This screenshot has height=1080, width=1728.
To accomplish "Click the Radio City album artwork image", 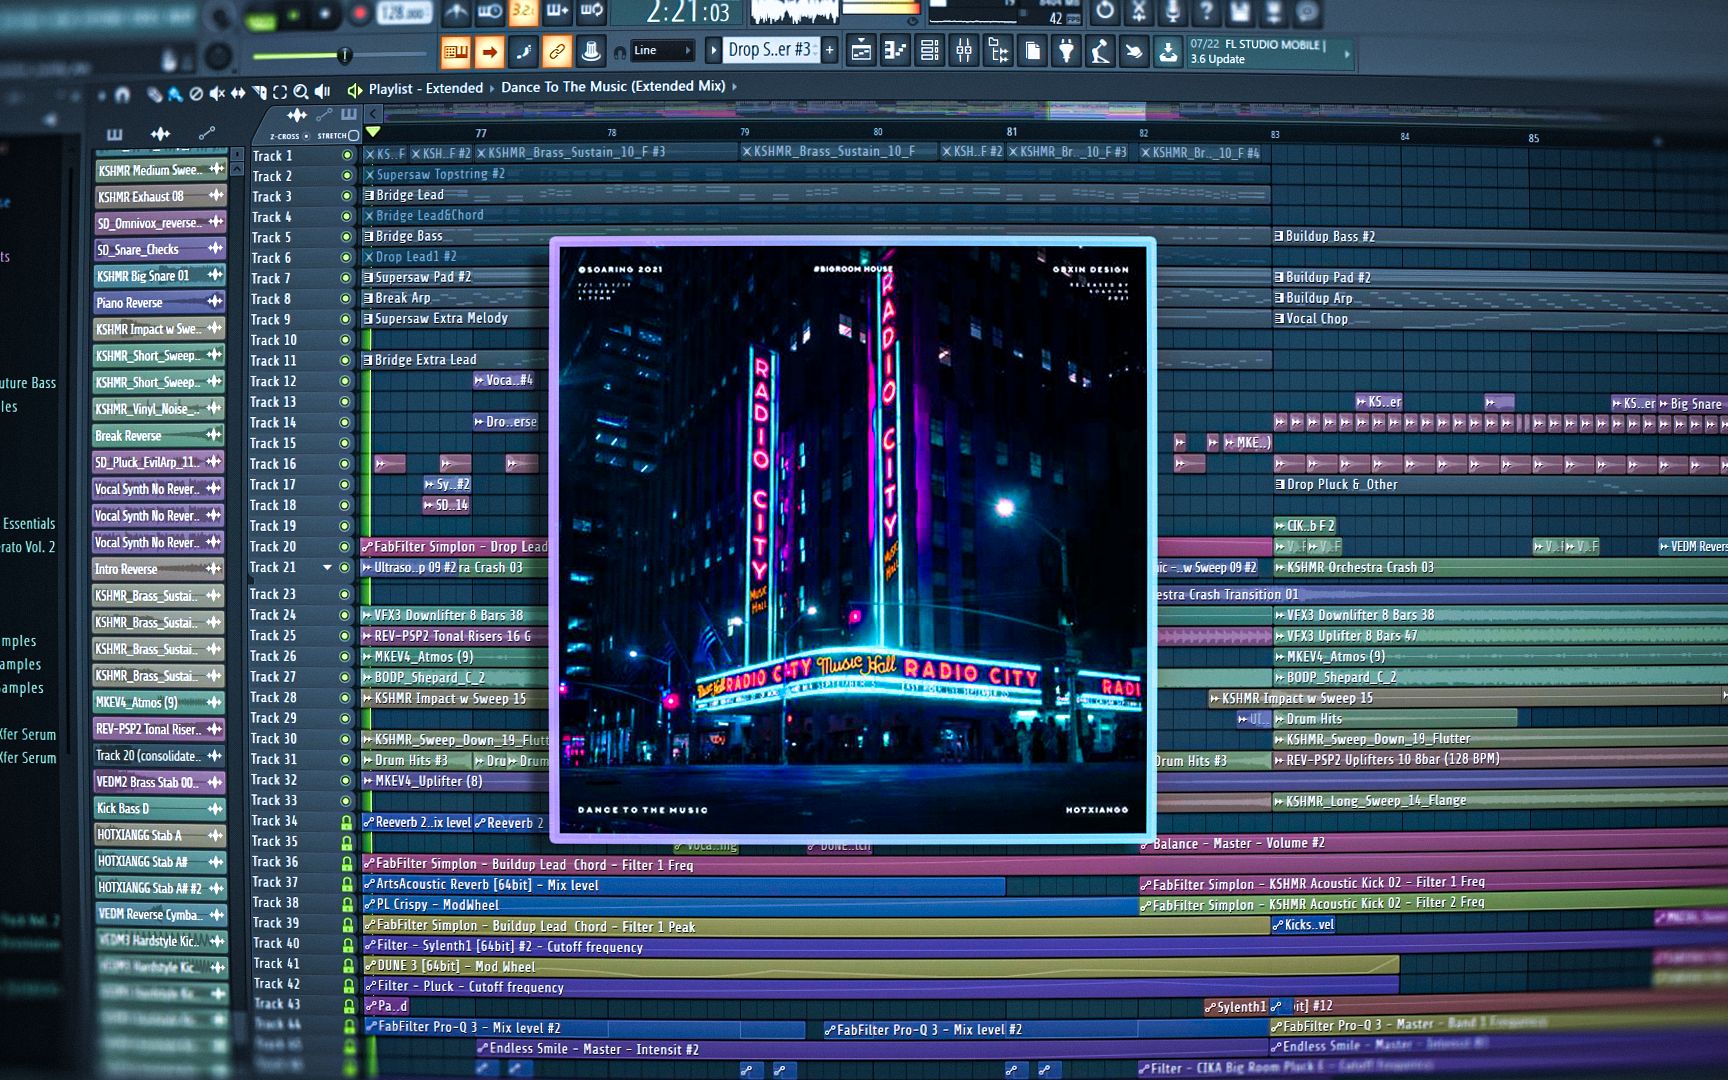I will coord(853,540).
